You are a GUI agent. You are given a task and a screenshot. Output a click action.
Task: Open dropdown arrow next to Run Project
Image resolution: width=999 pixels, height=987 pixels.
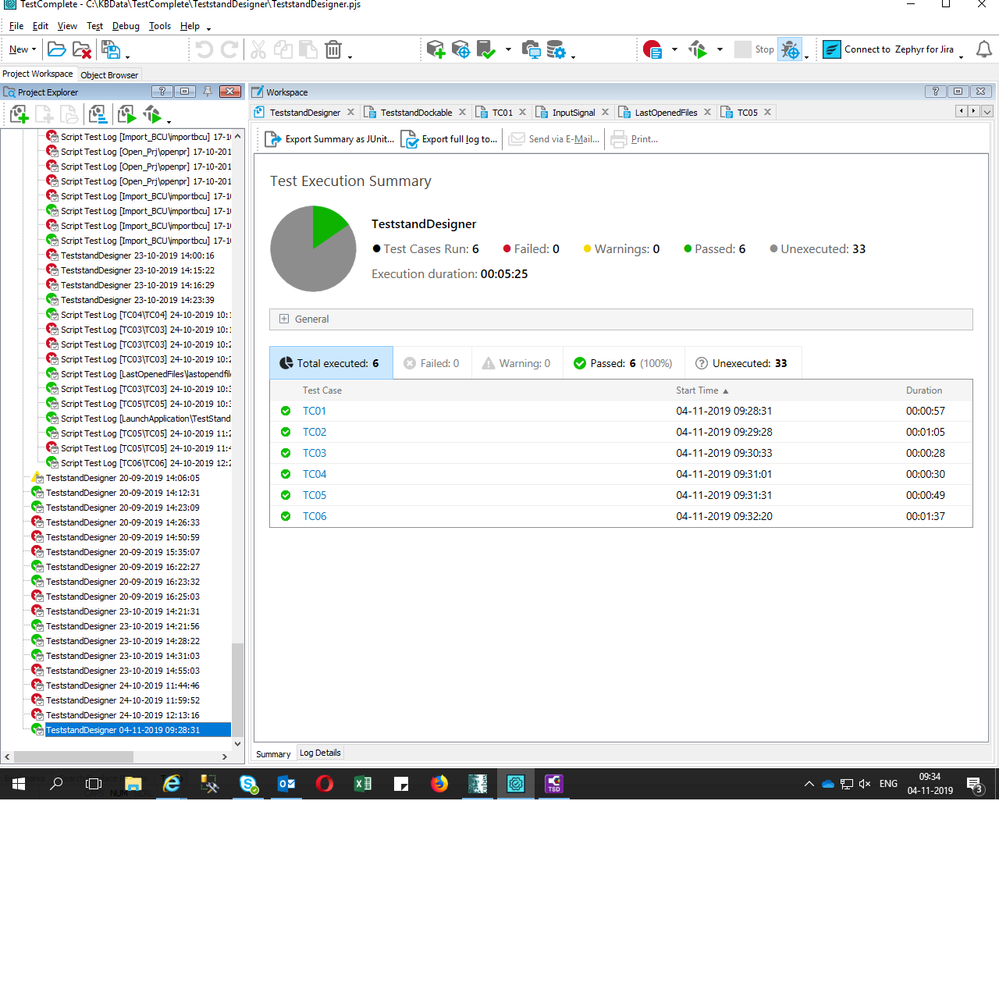tap(720, 49)
